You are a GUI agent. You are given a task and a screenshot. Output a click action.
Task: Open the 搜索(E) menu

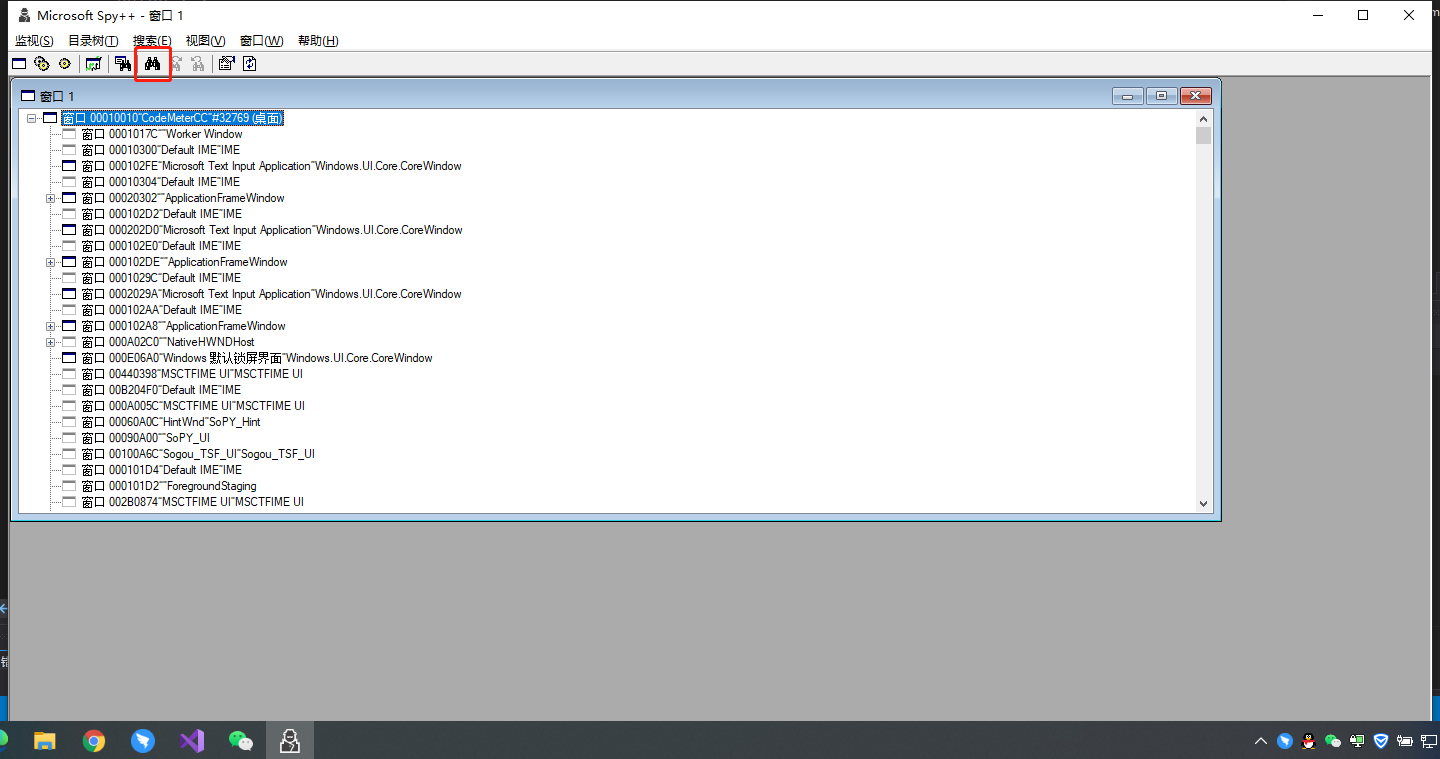point(152,41)
